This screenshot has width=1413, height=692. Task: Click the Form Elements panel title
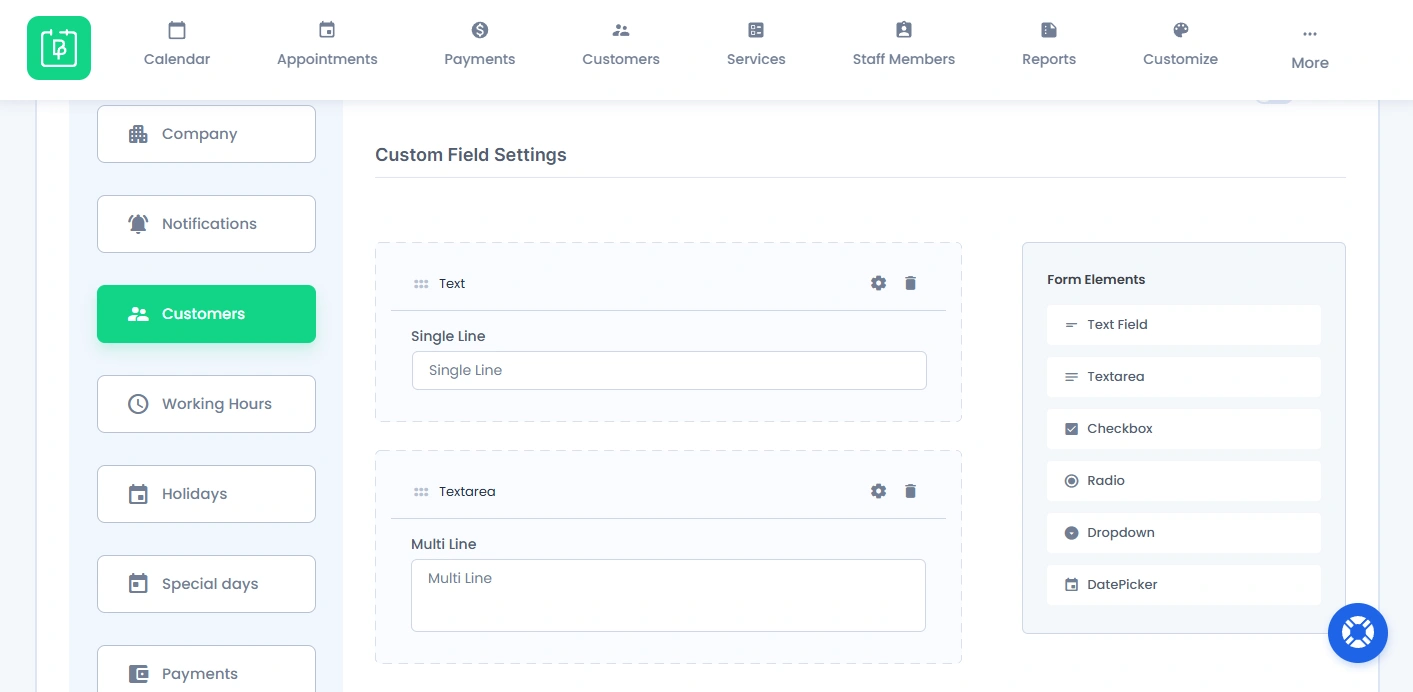pos(1096,280)
